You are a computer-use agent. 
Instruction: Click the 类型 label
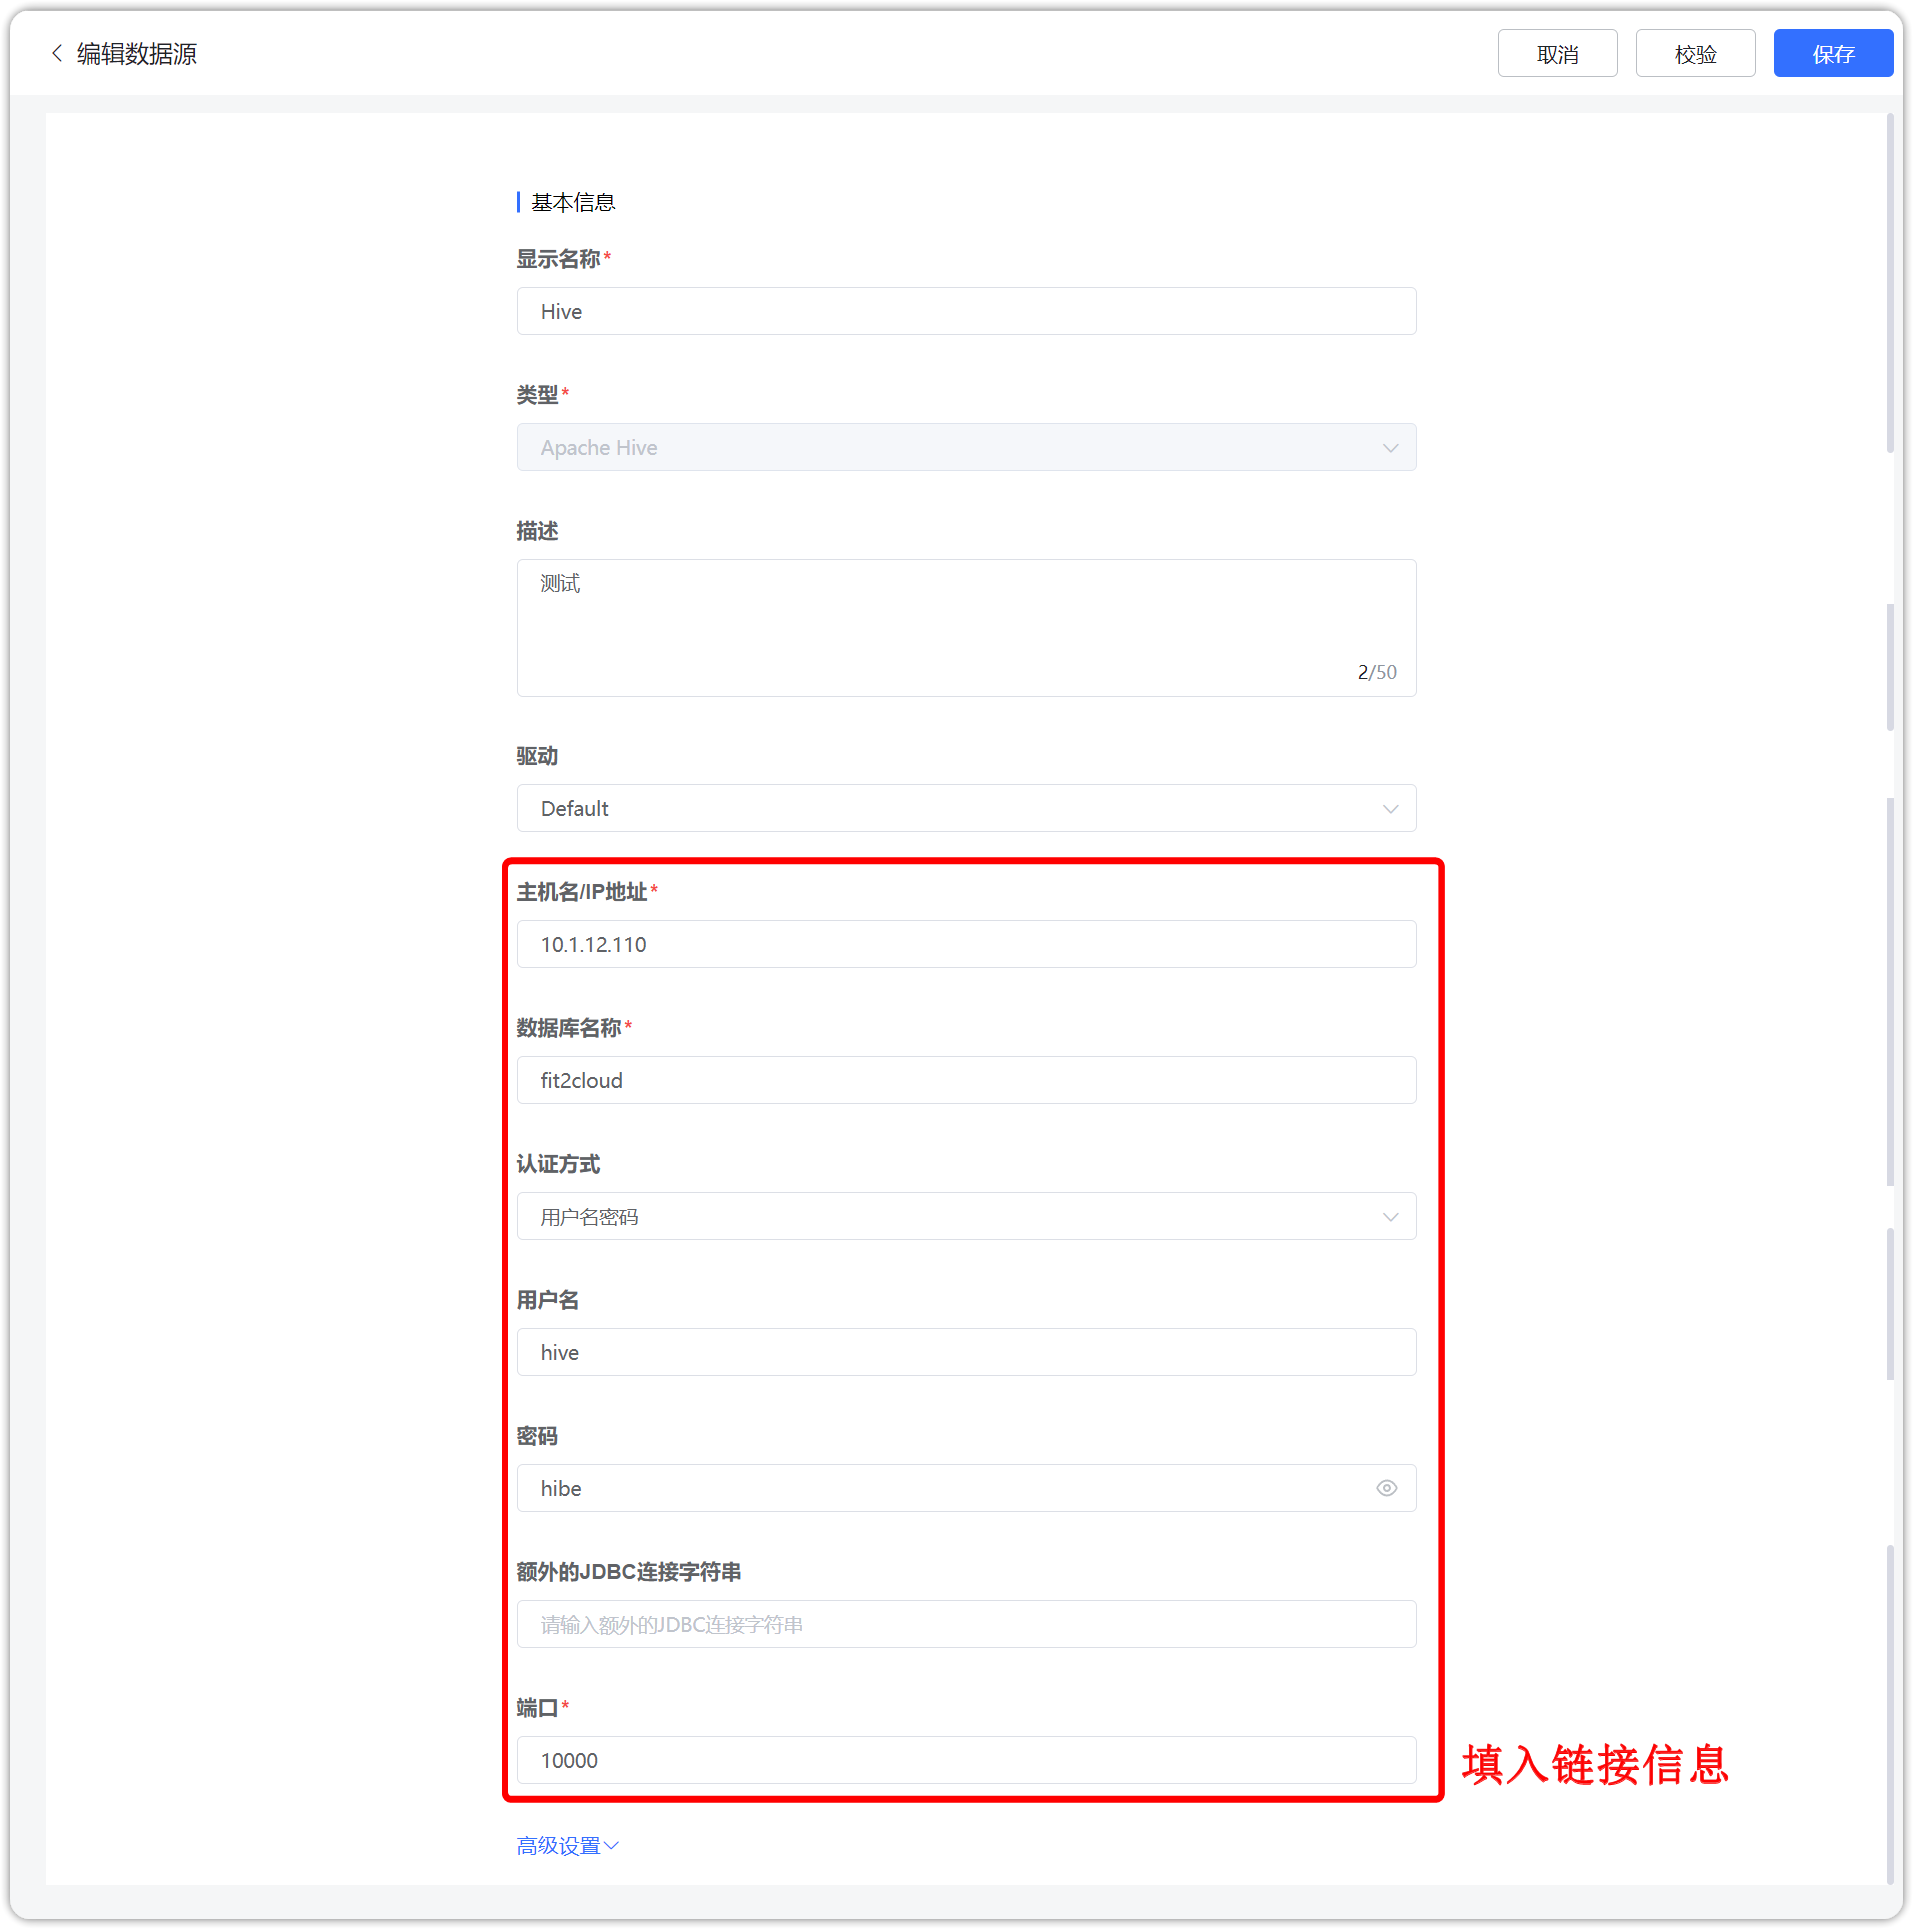tap(537, 395)
